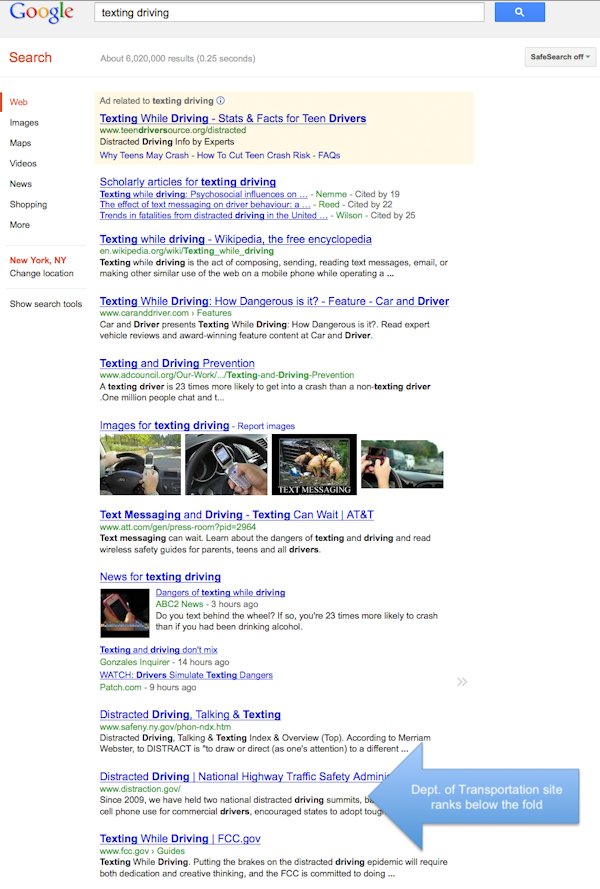Click Report images link
The image size is (600, 889).
[266, 426]
